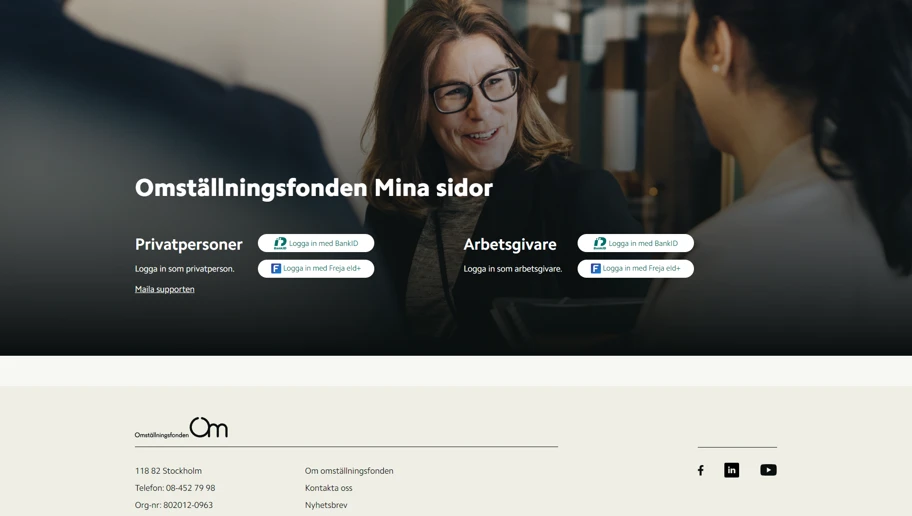Click the Omställningsfonden Mina sidor heading

click(314, 188)
